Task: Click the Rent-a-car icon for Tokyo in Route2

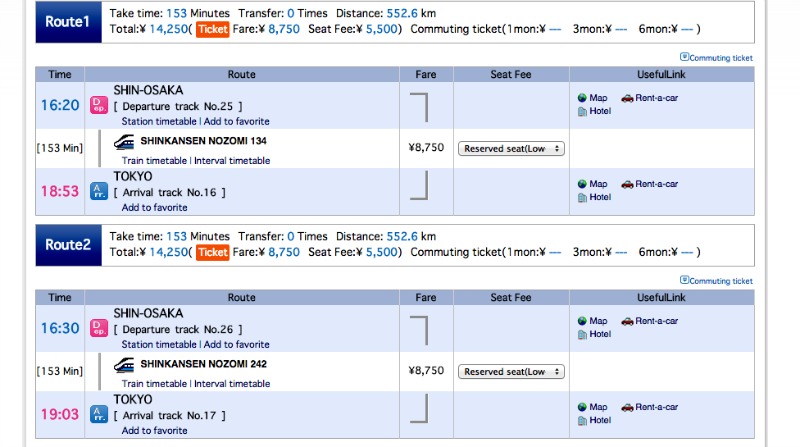Action: [627, 407]
